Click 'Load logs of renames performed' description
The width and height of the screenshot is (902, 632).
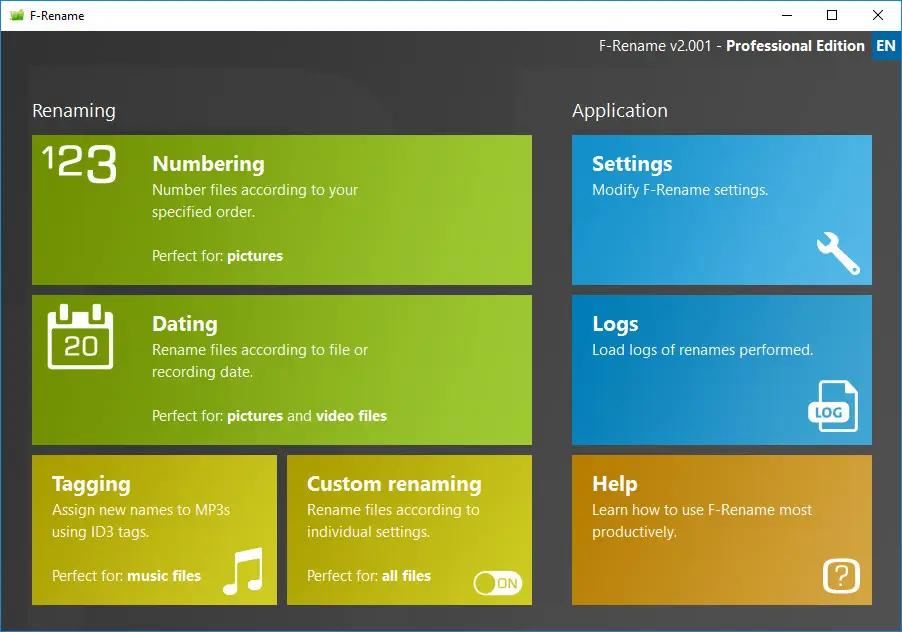pyautogui.click(x=702, y=350)
